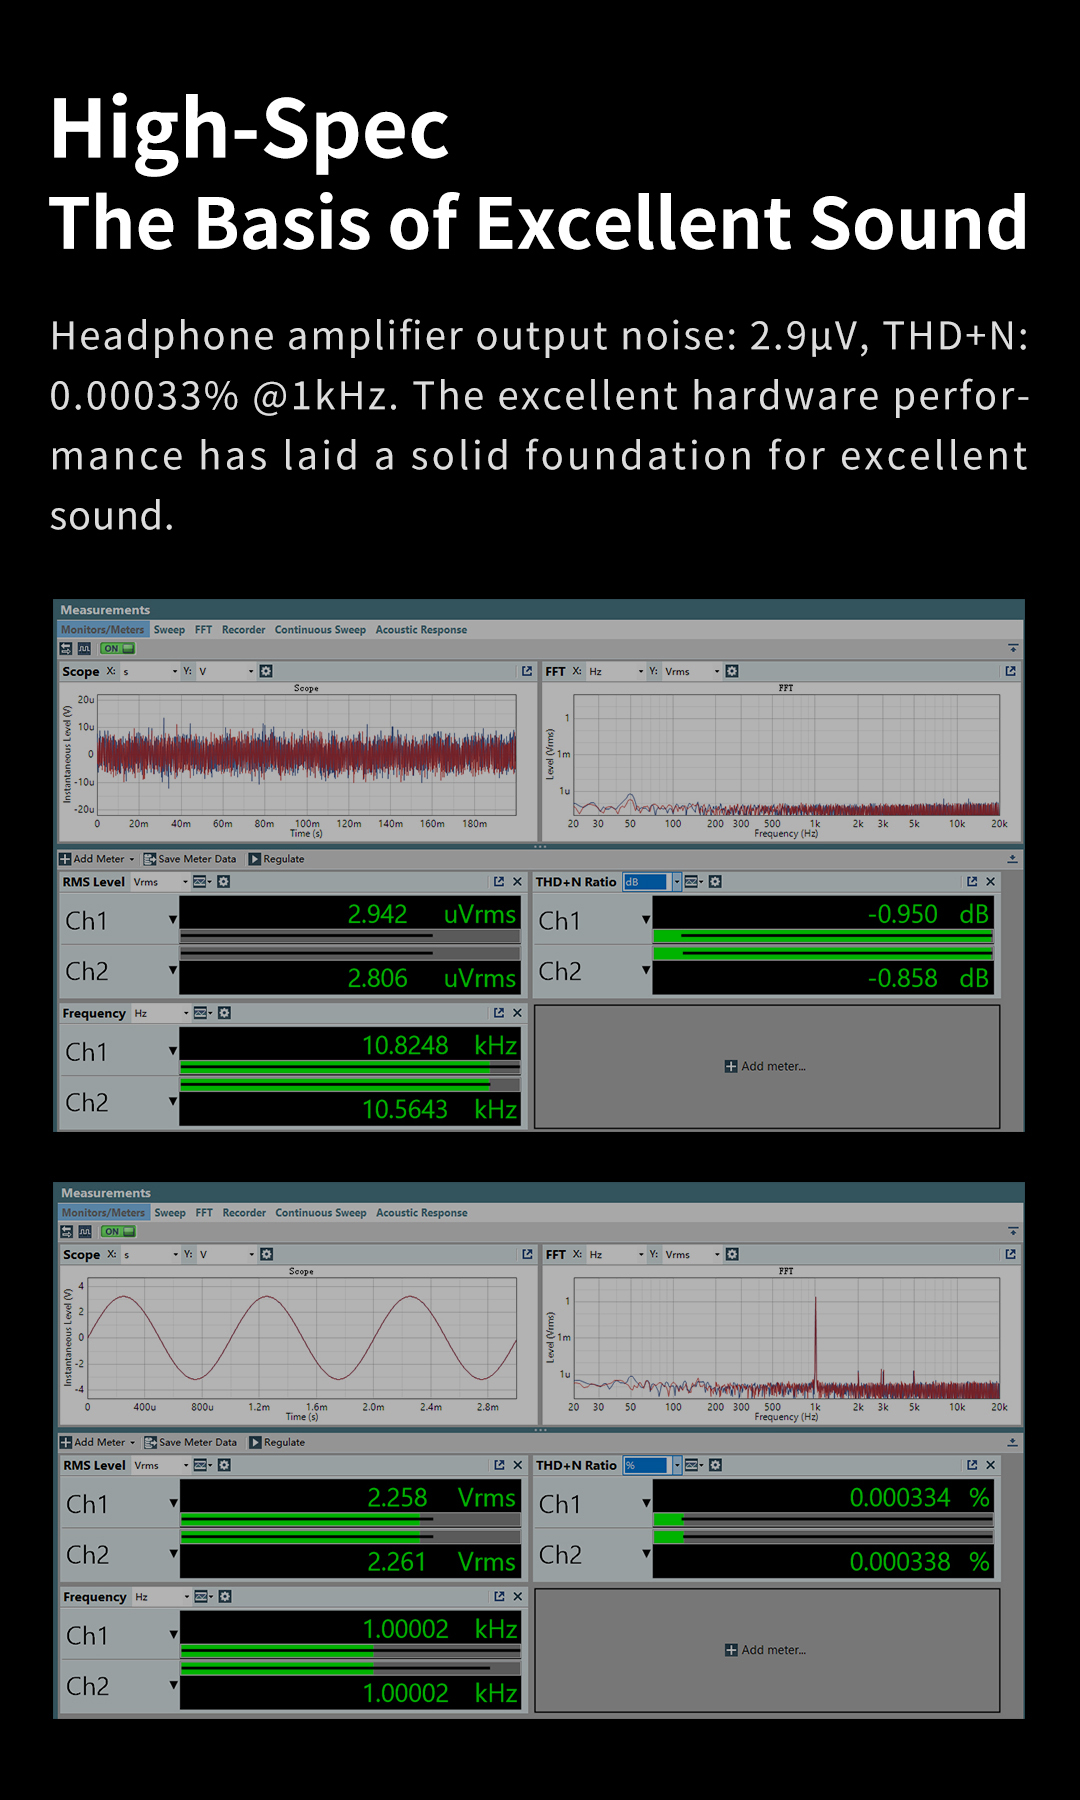Close the Frequency meter reading 1.00002 kHz
Viewport: 1080px width, 1800px height.
[518, 1596]
